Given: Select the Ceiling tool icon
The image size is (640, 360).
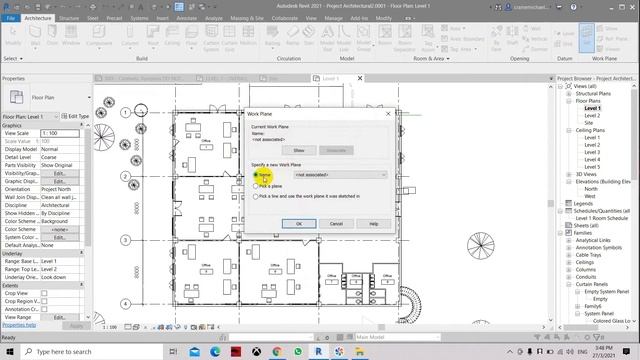Looking at the screenshot, I should [x=172, y=35].
